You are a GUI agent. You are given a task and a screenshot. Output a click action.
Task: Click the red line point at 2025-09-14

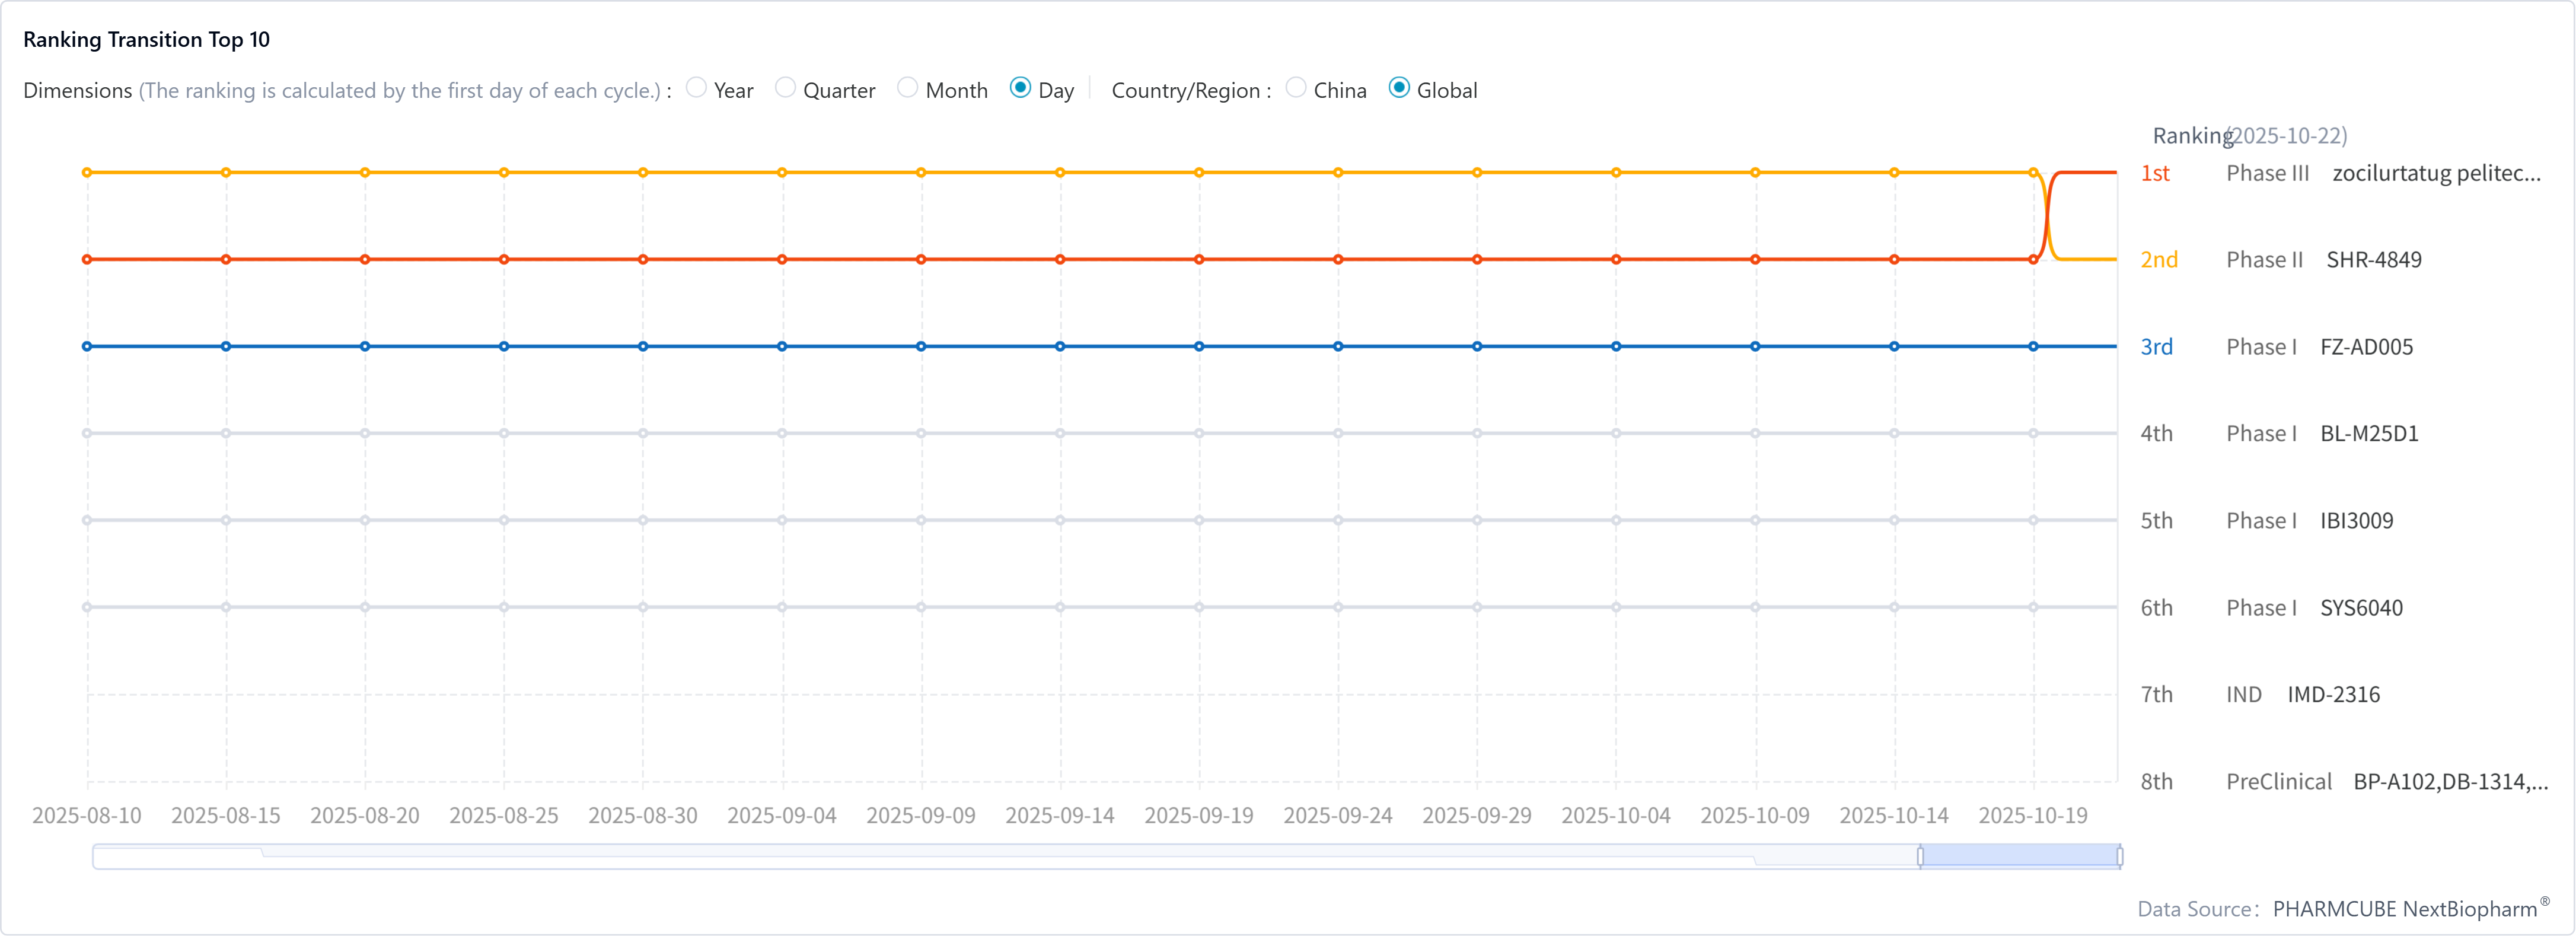pos(1060,260)
